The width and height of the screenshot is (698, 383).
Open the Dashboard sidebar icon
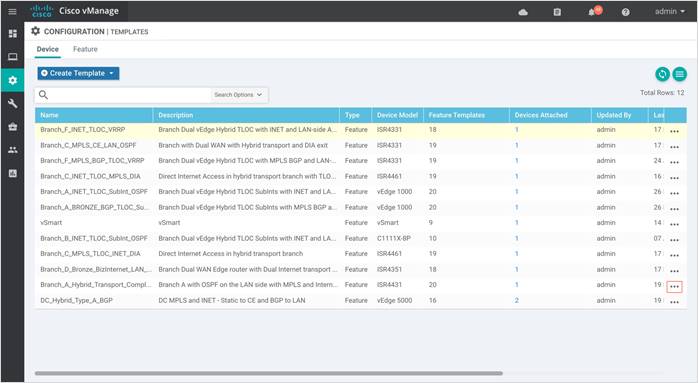click(13, 33)
